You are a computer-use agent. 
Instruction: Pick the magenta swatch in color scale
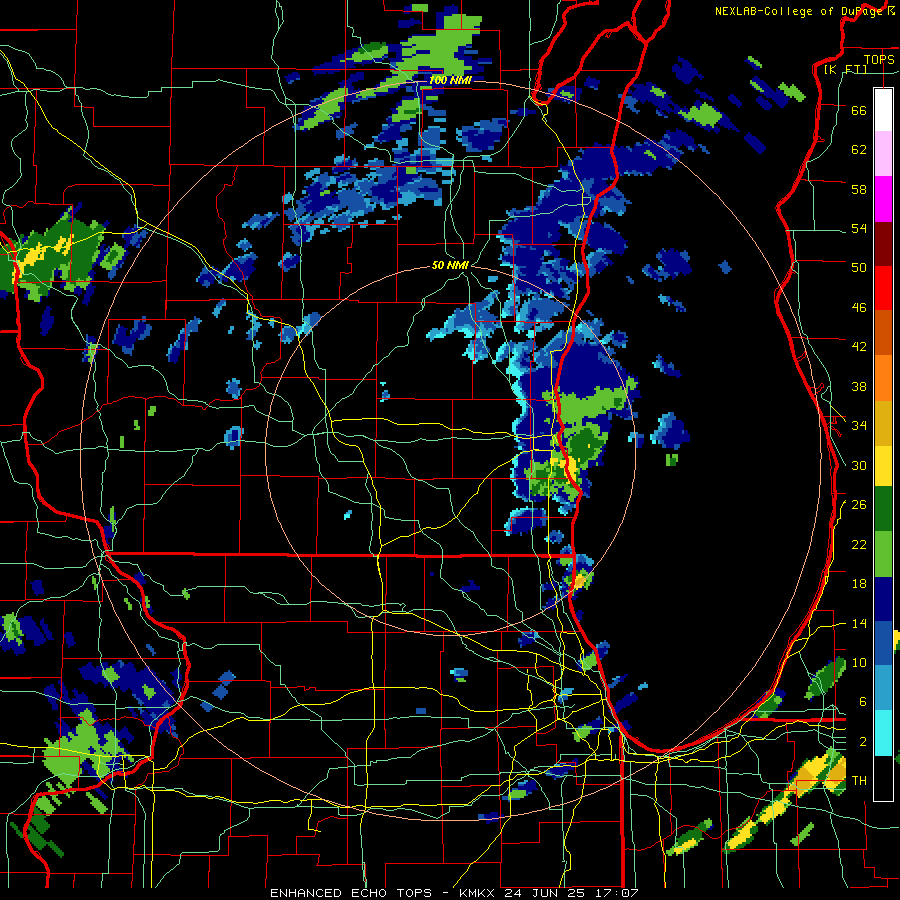(883, 199)
